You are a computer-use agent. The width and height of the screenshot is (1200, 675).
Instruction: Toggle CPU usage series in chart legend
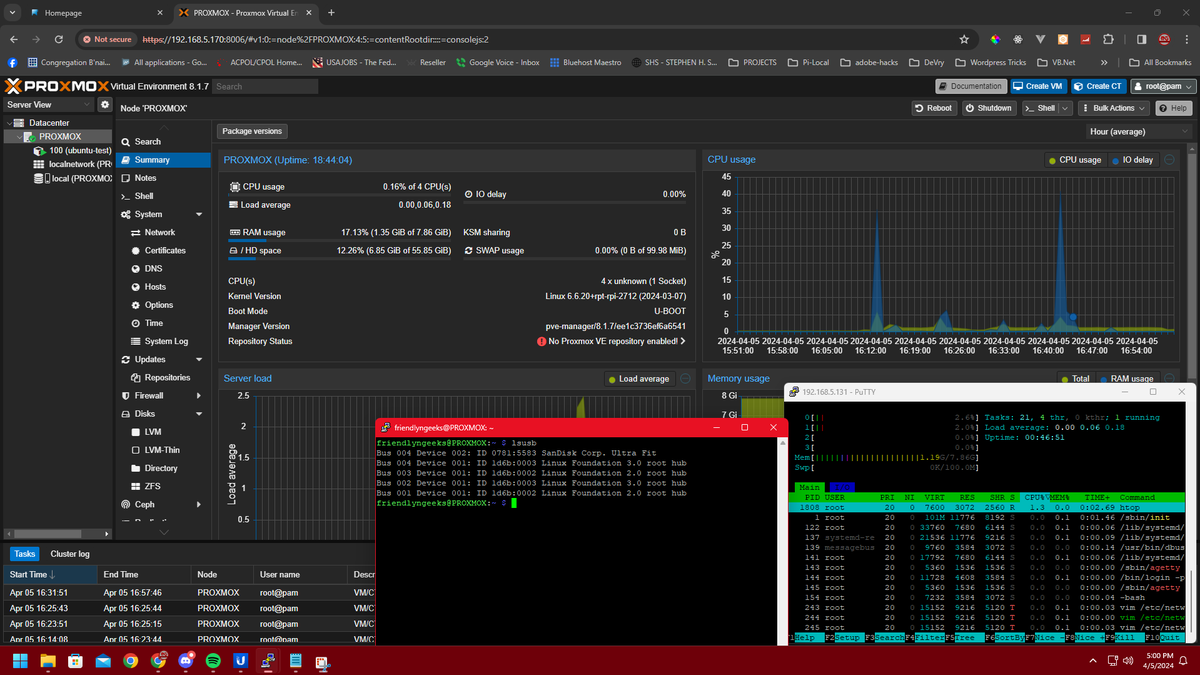pos(1074,160)
